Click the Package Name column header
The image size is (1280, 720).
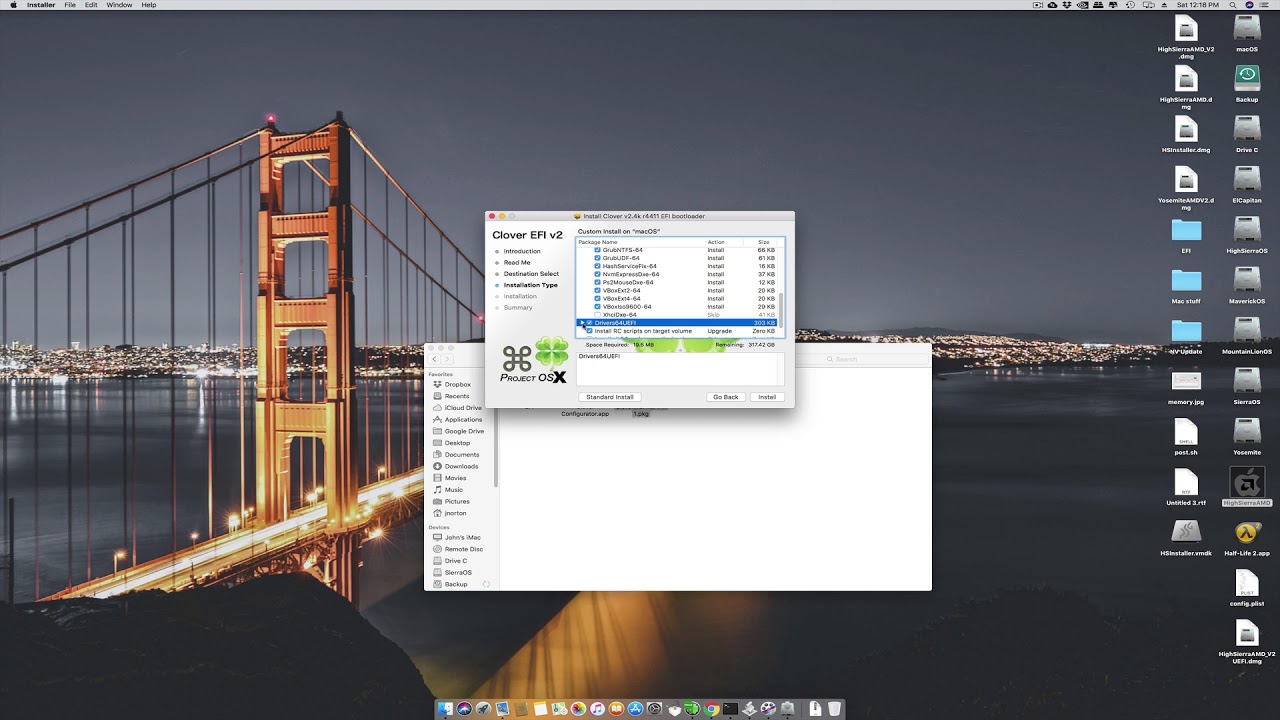pos(598,242)
